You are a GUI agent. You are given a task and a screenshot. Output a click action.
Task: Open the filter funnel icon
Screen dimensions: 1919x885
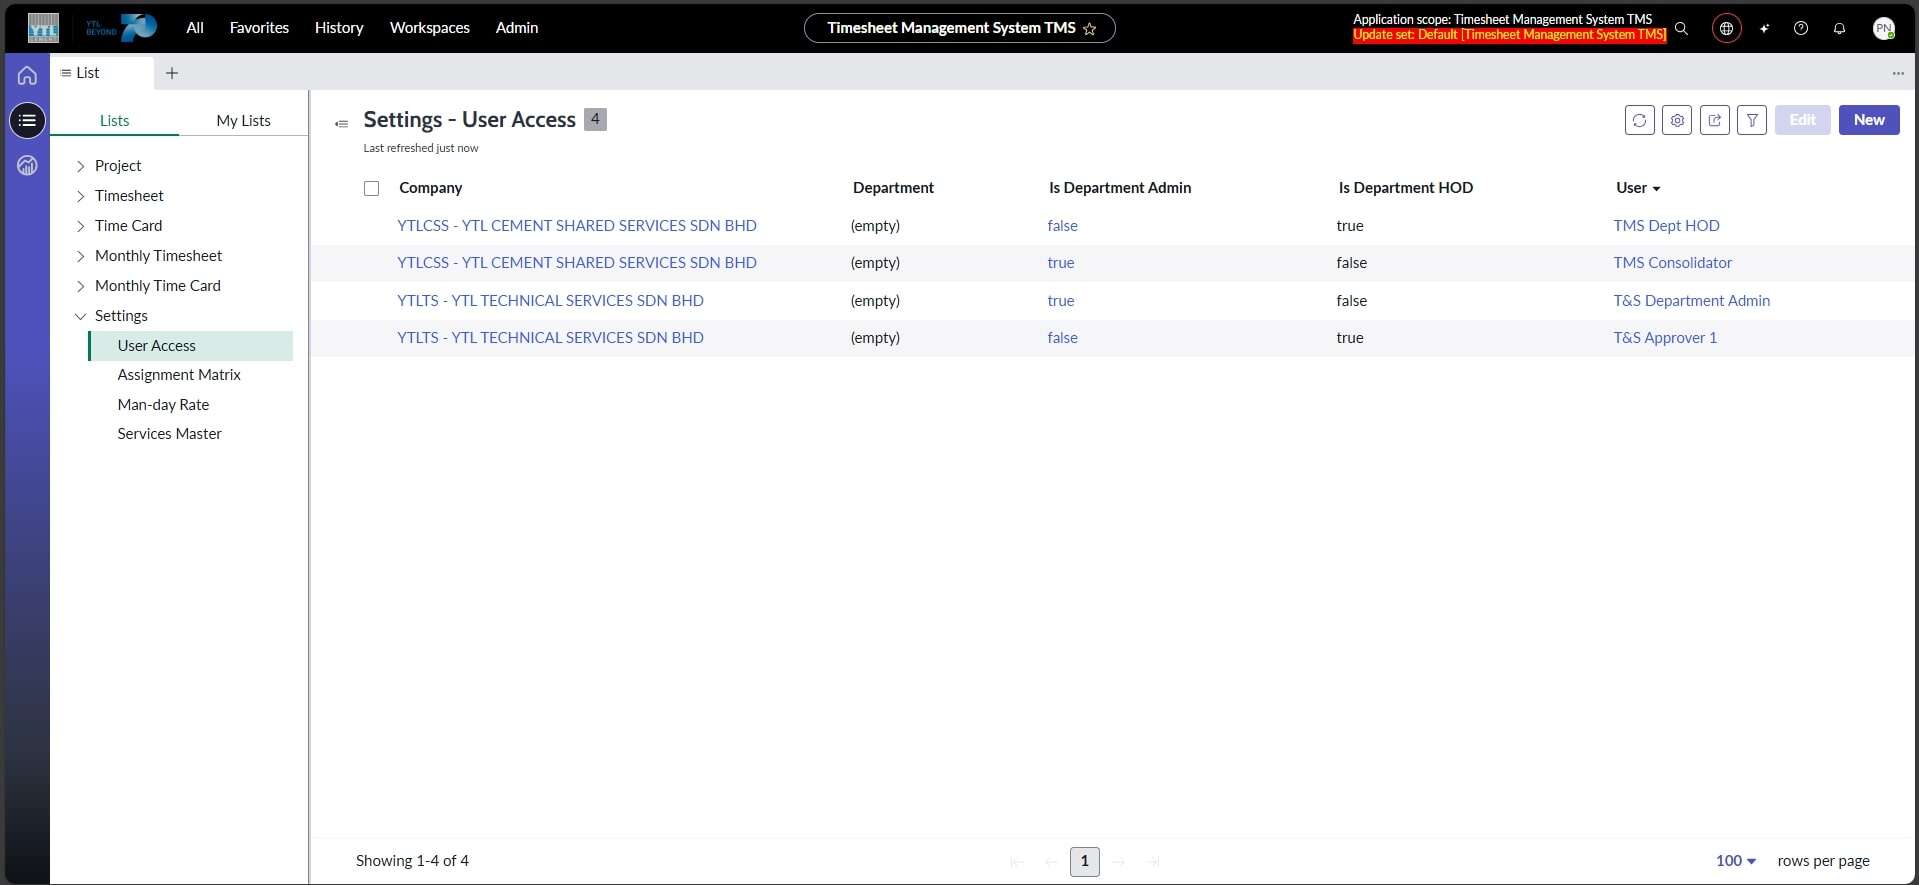pyautogui.click(x=1752, y=120)
